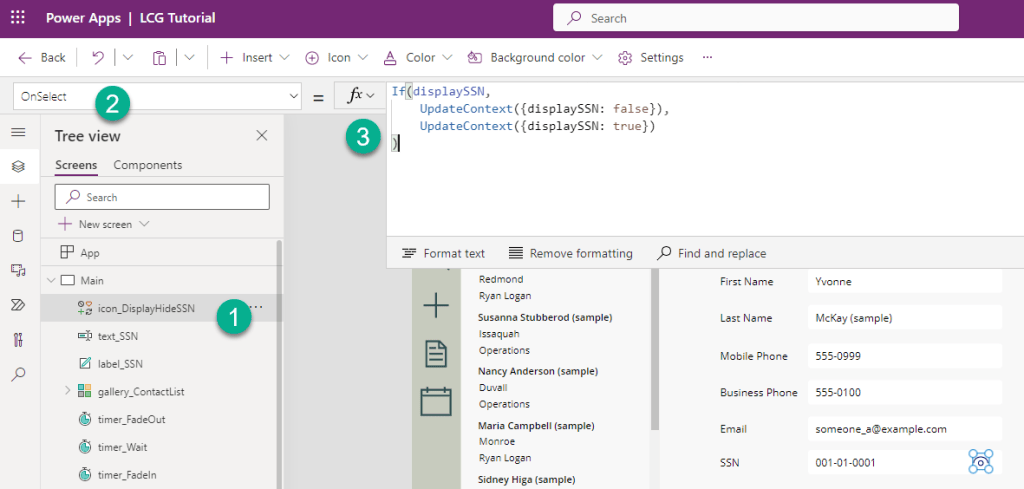Open Find and replace
The width and height of the screenshot is (1024, 489).
[712, 253]
